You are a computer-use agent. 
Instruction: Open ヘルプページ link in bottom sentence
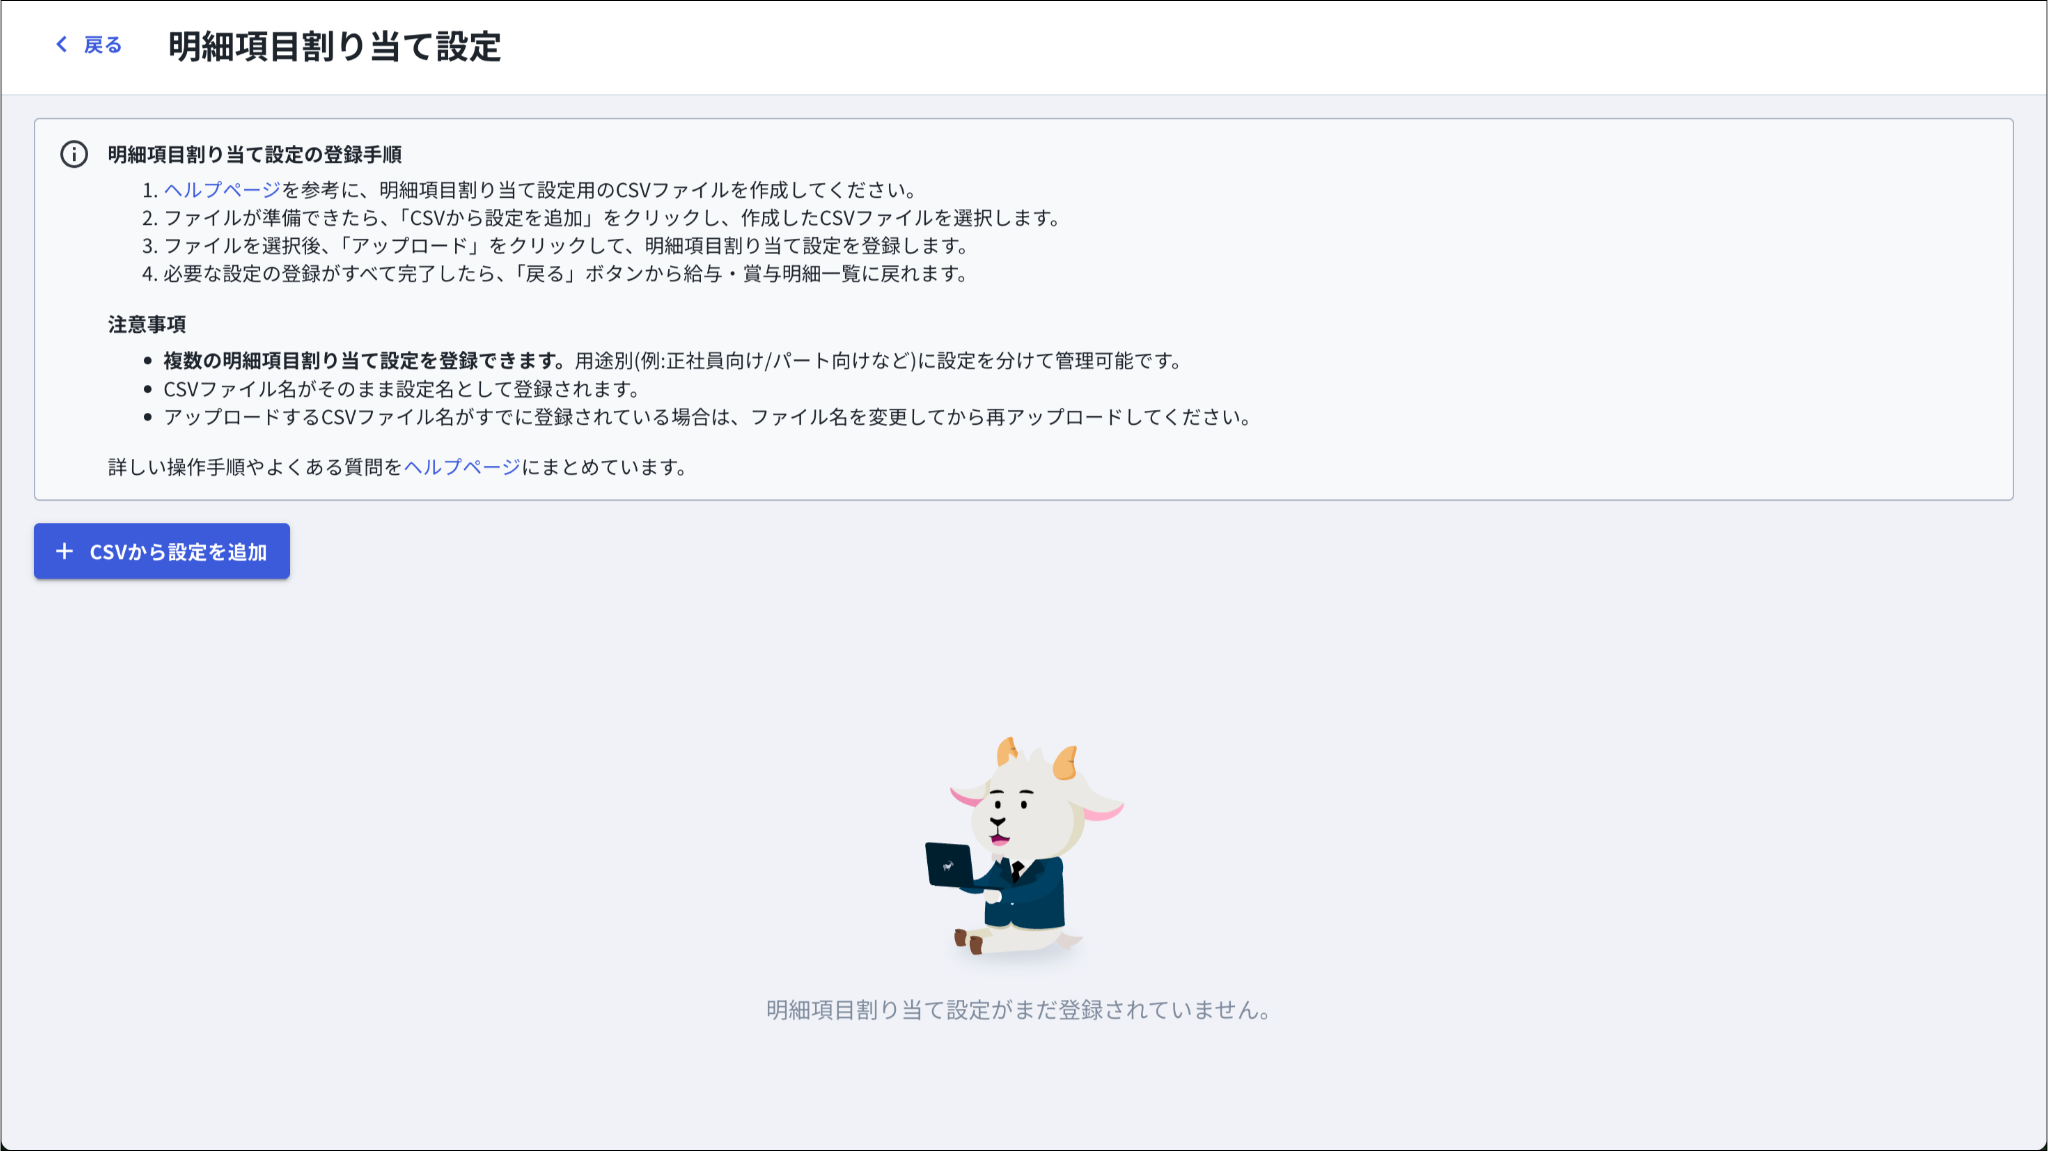click(x=461, y=467)
